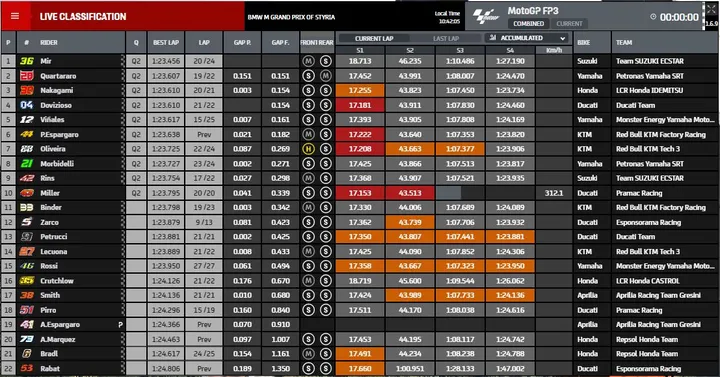The height and width of the screenshot is (377, 720).
Task: Show CURRENT LAP sector data
Action: coord(374,39)
